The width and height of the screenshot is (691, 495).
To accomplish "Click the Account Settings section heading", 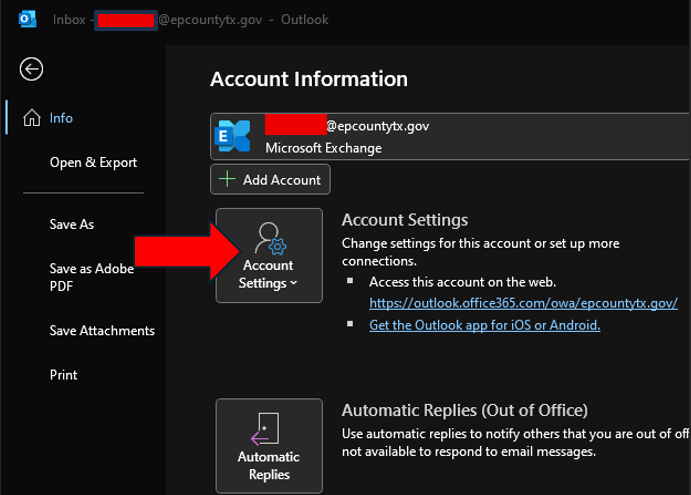I will [405, 220].
